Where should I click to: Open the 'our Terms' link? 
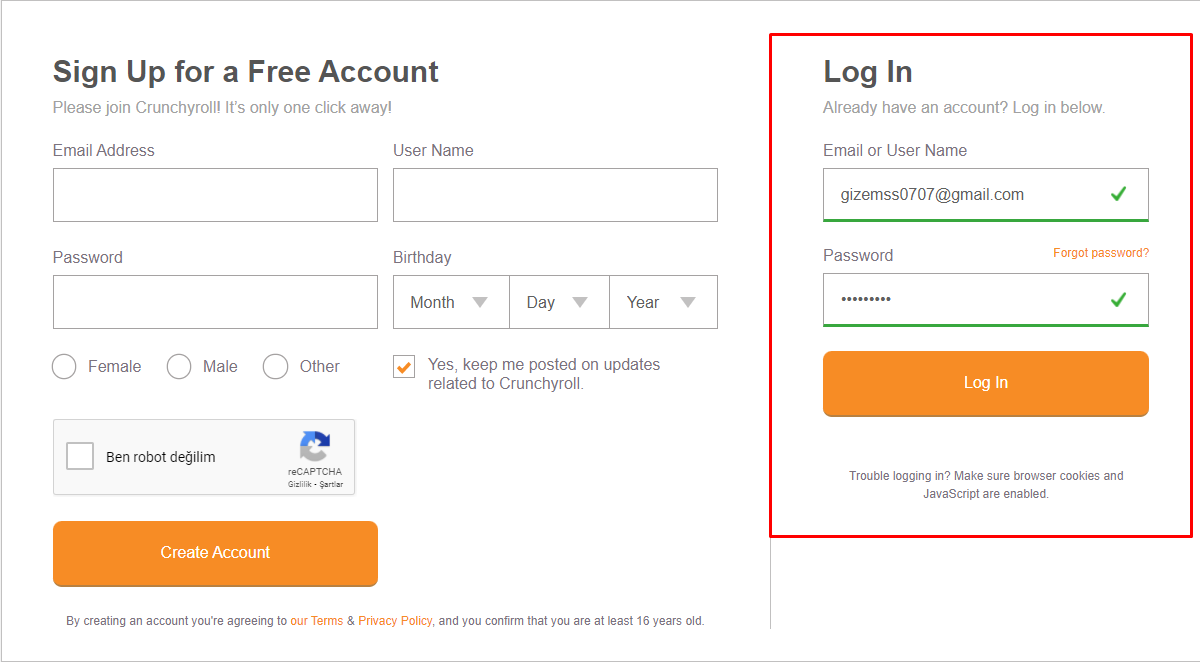point(317,621)
